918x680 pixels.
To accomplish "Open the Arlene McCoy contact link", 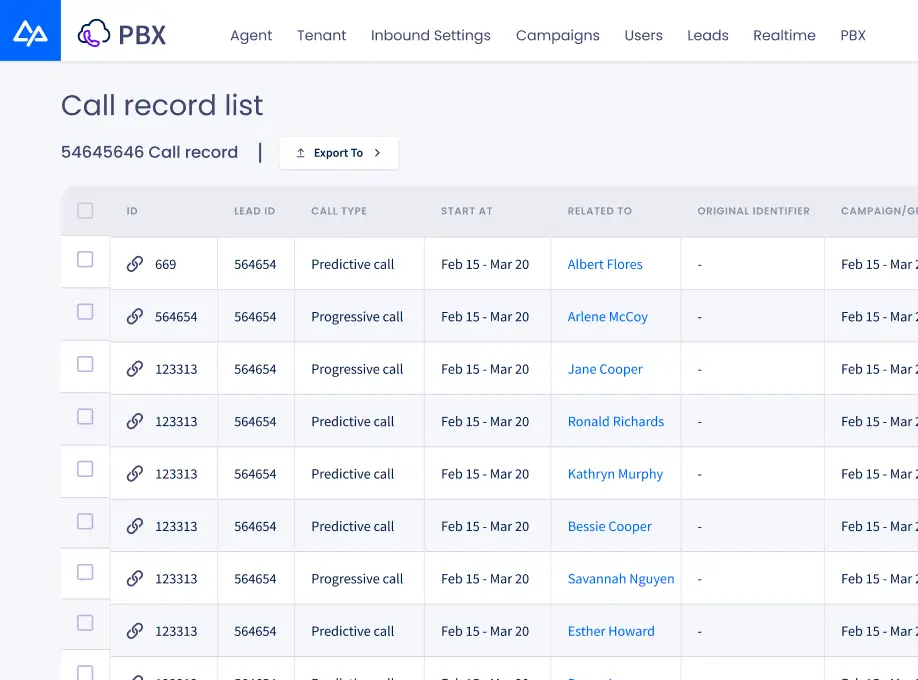I will click(608, 317).
